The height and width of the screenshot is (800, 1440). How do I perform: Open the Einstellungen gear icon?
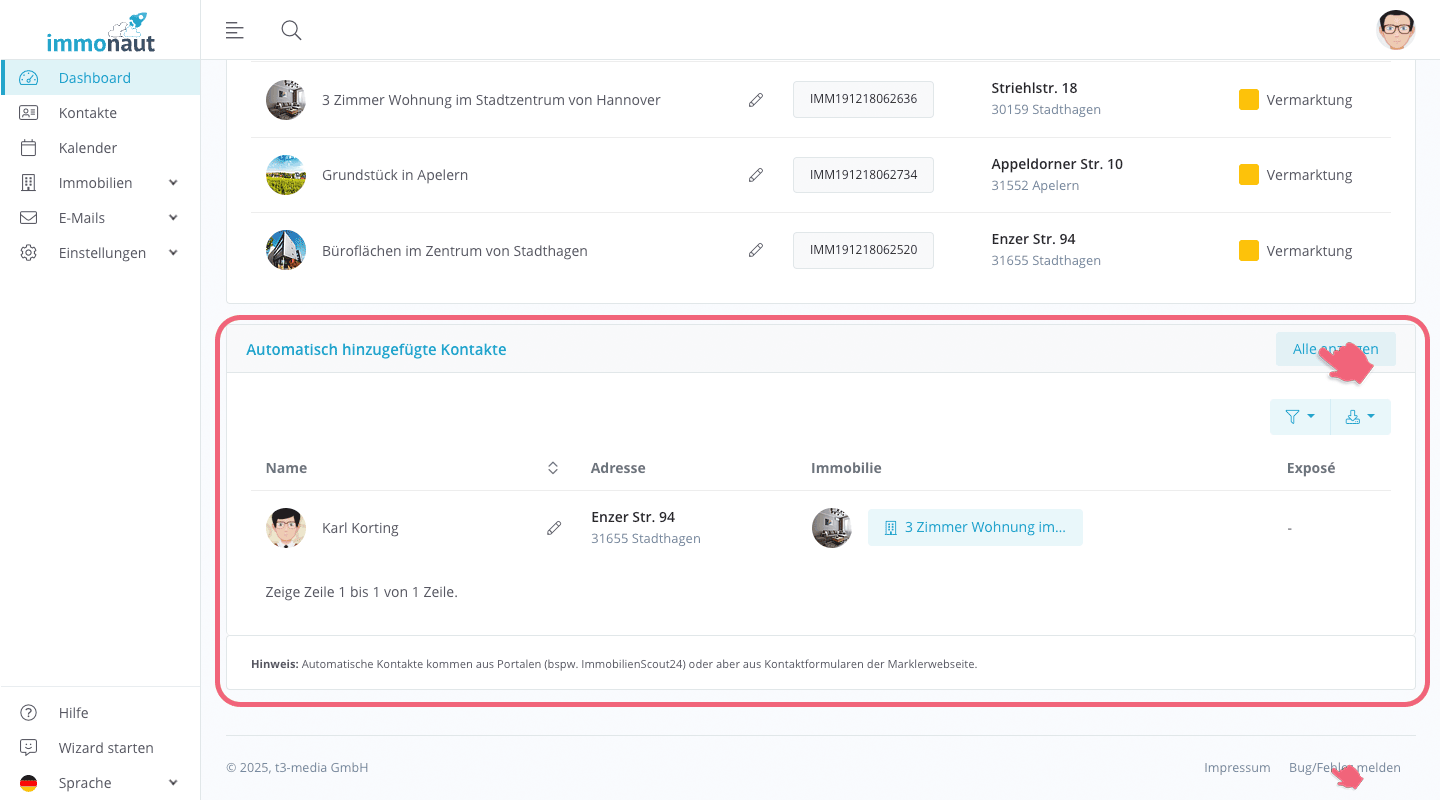28,252
